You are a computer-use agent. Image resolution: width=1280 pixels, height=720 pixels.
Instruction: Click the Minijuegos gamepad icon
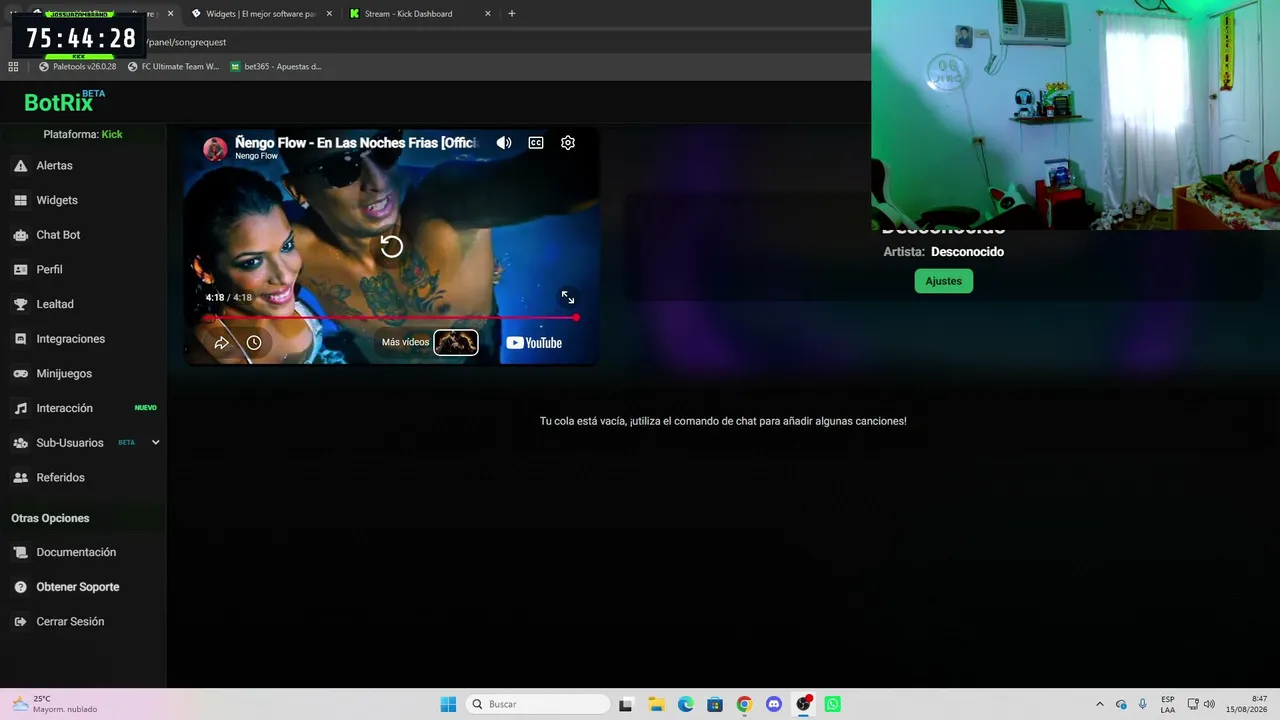(x=20, y=374)
